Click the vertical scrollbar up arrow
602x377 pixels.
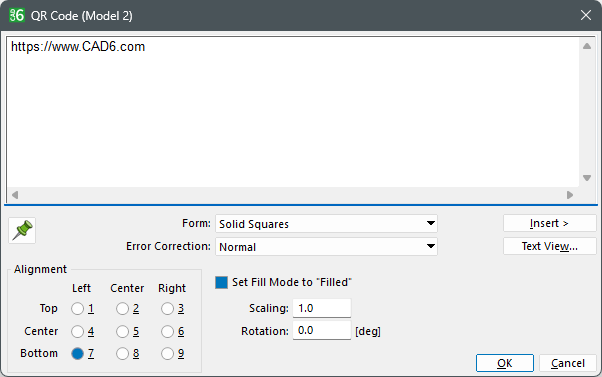point(587,46)
